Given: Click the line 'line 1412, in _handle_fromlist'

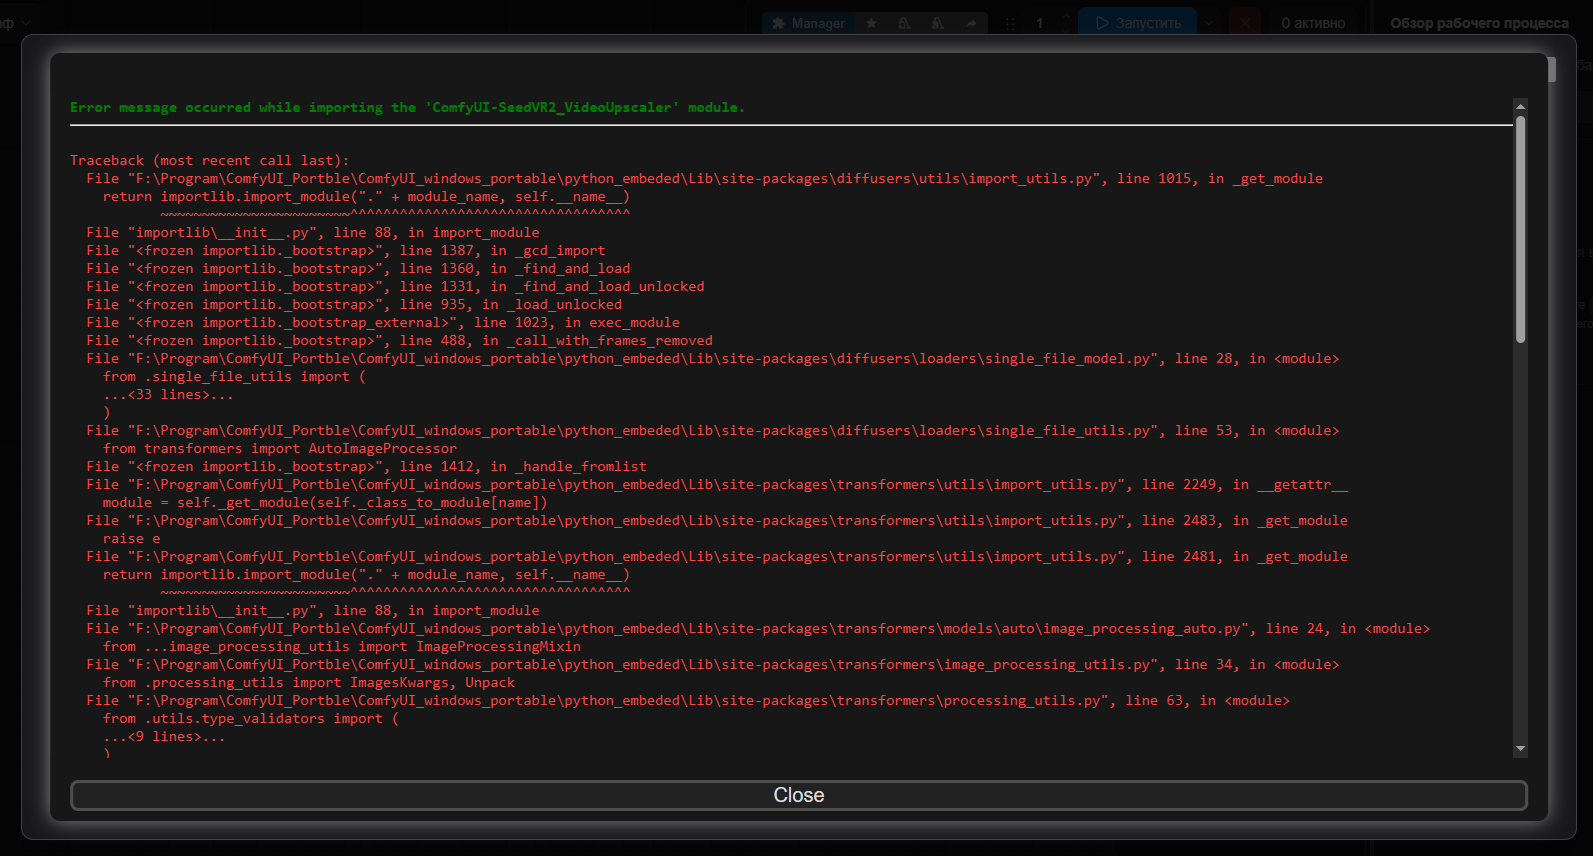Looking at the screenshot, I should [366, 466].
